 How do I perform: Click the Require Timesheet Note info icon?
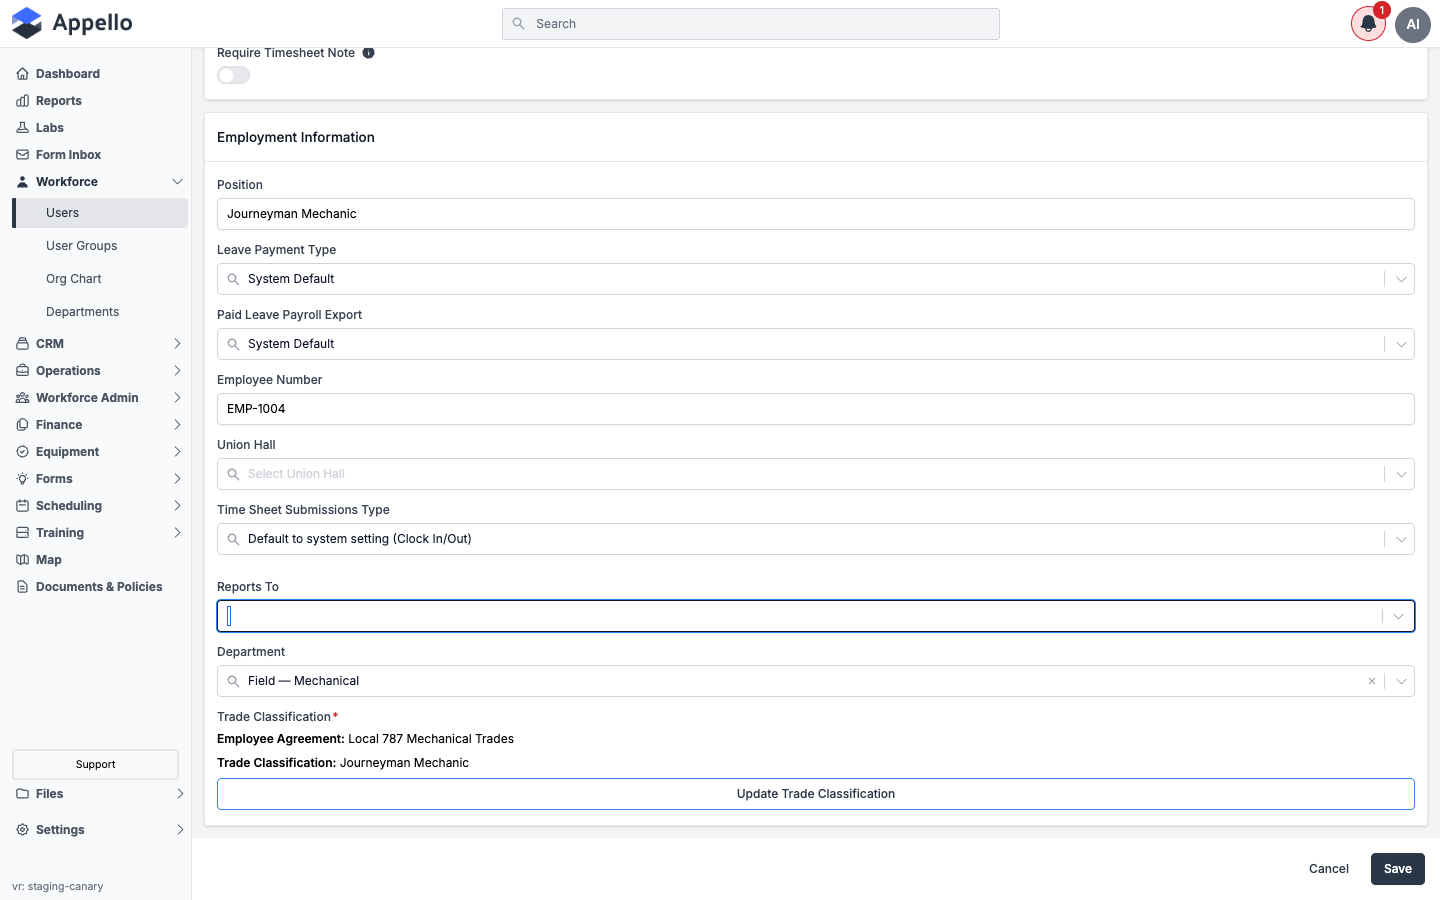click(x=369, y=53)
